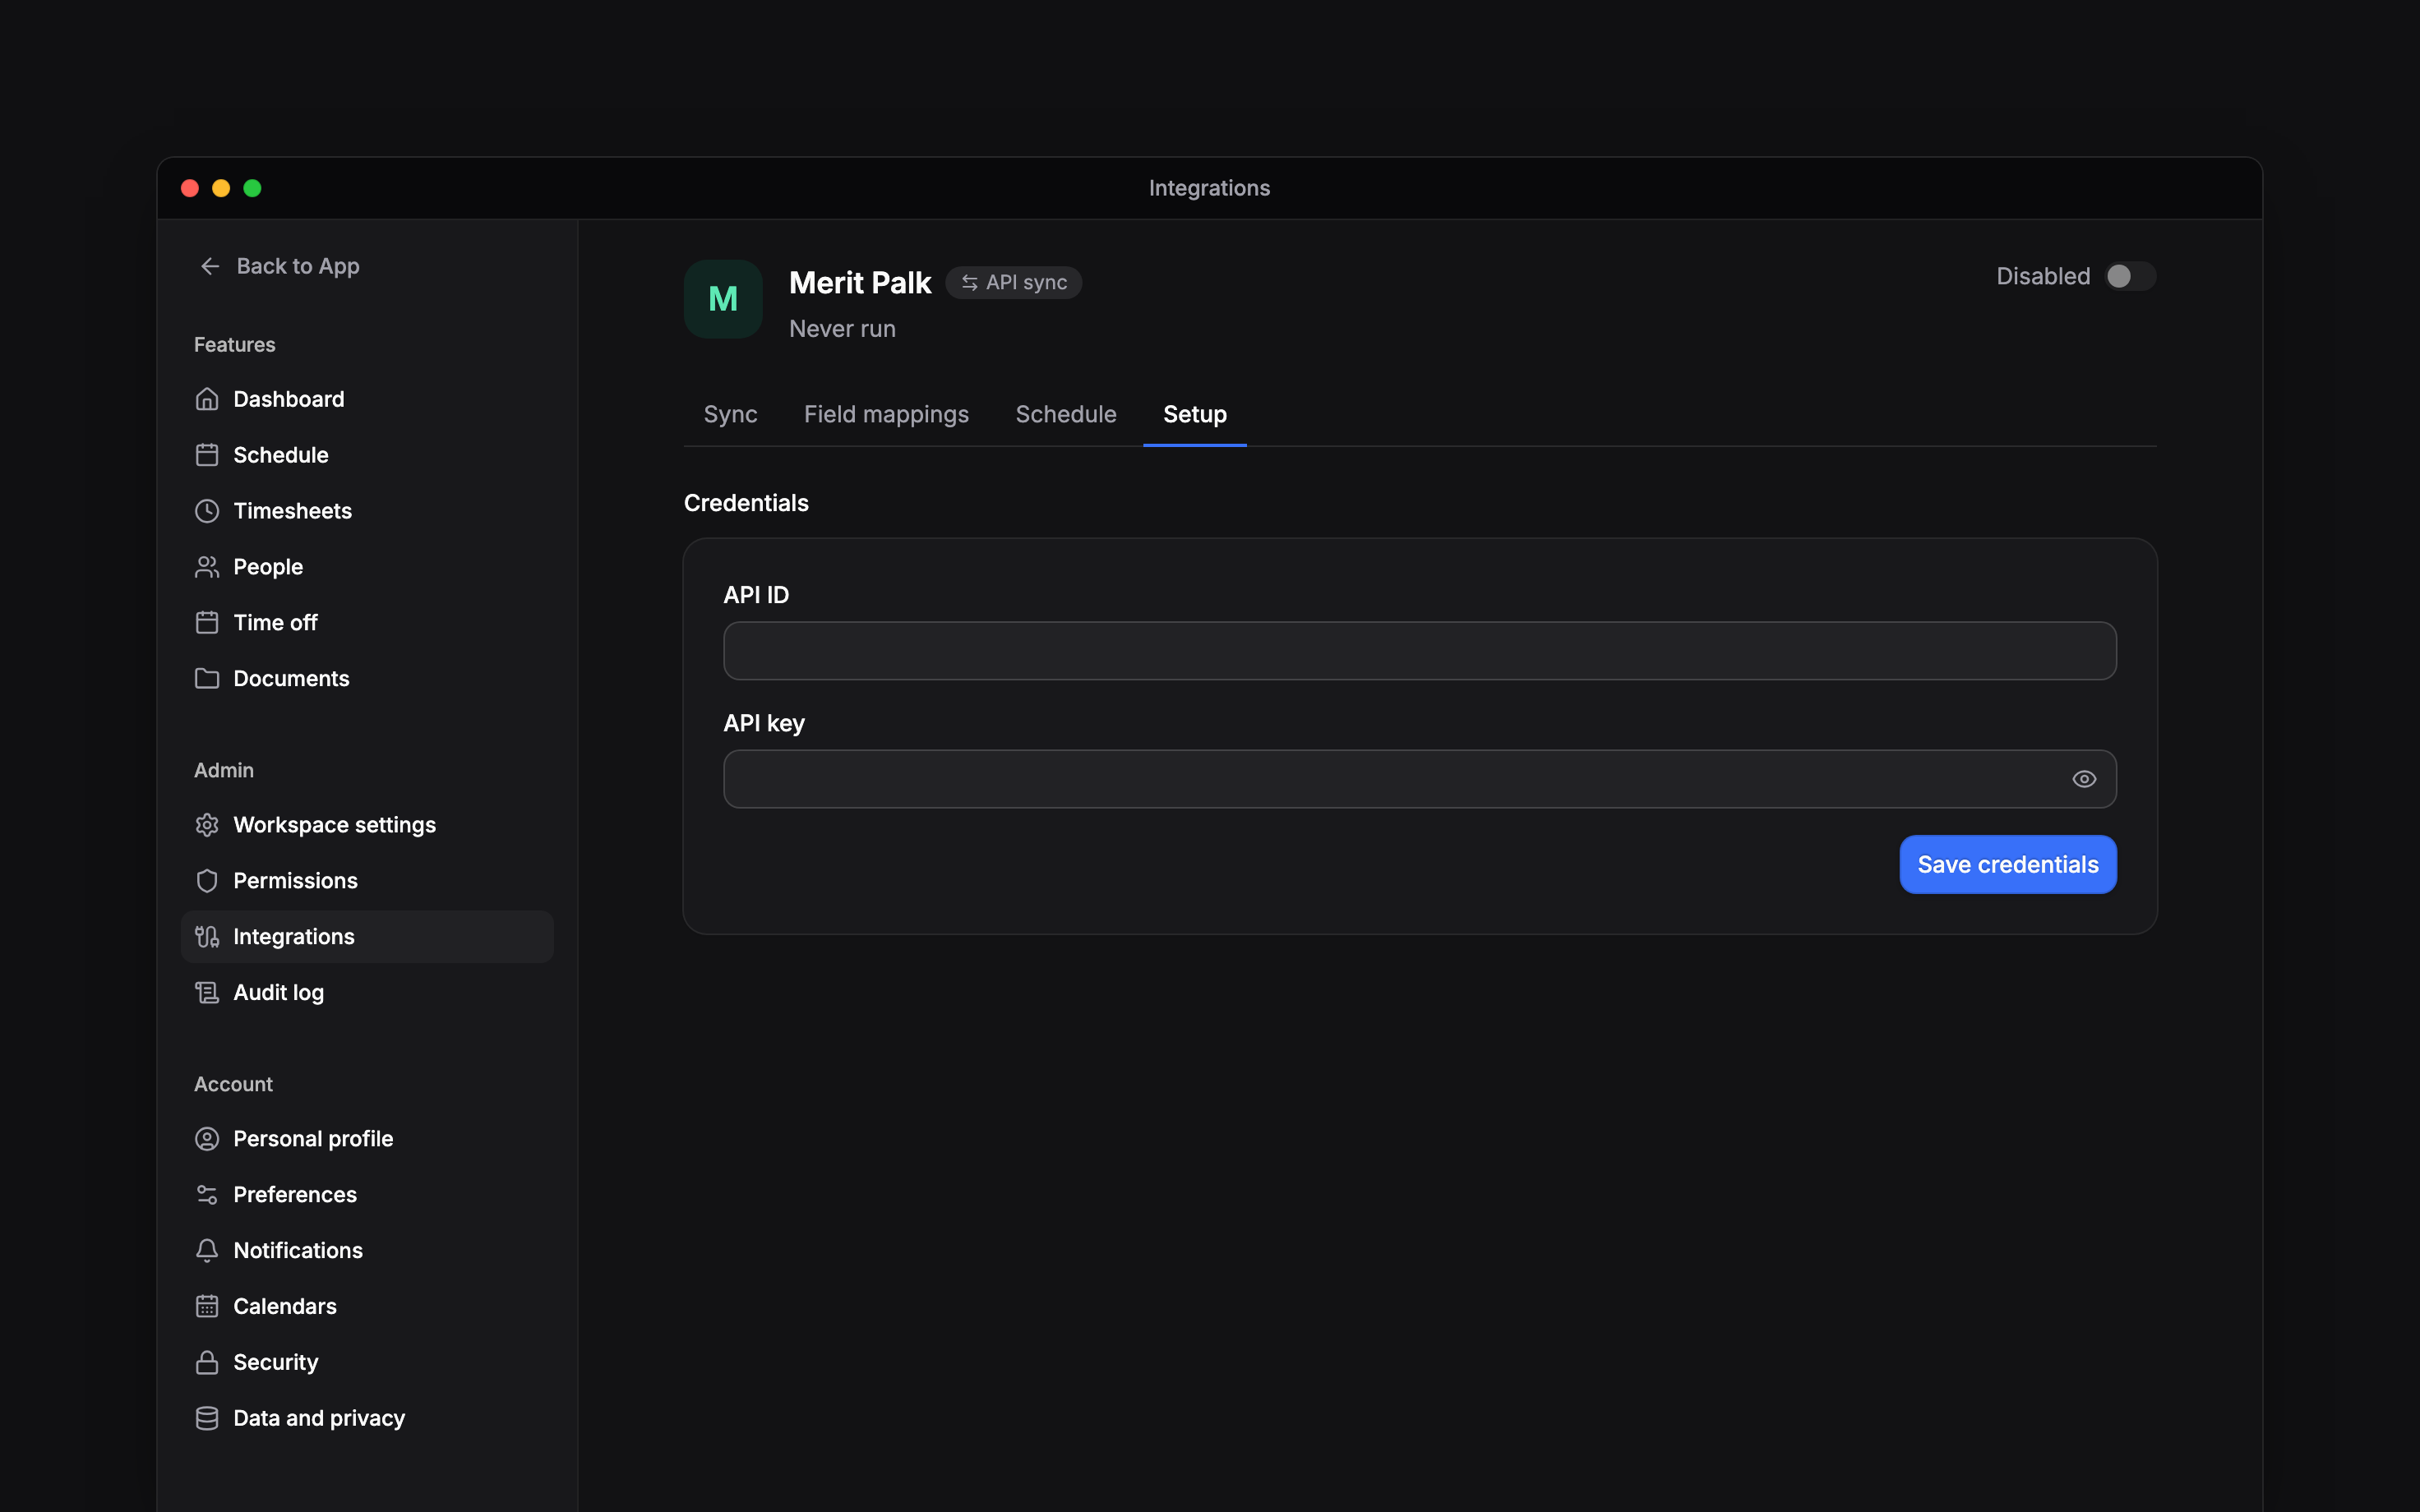
Task: Switch to the Sync tab
Action: (x=730, y=414)
